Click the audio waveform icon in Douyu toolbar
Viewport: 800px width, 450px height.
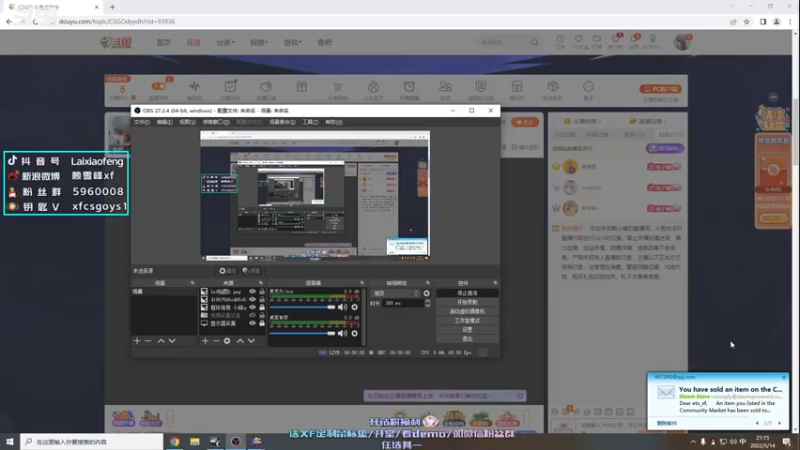pyautogui.click(x=194, y=86)
